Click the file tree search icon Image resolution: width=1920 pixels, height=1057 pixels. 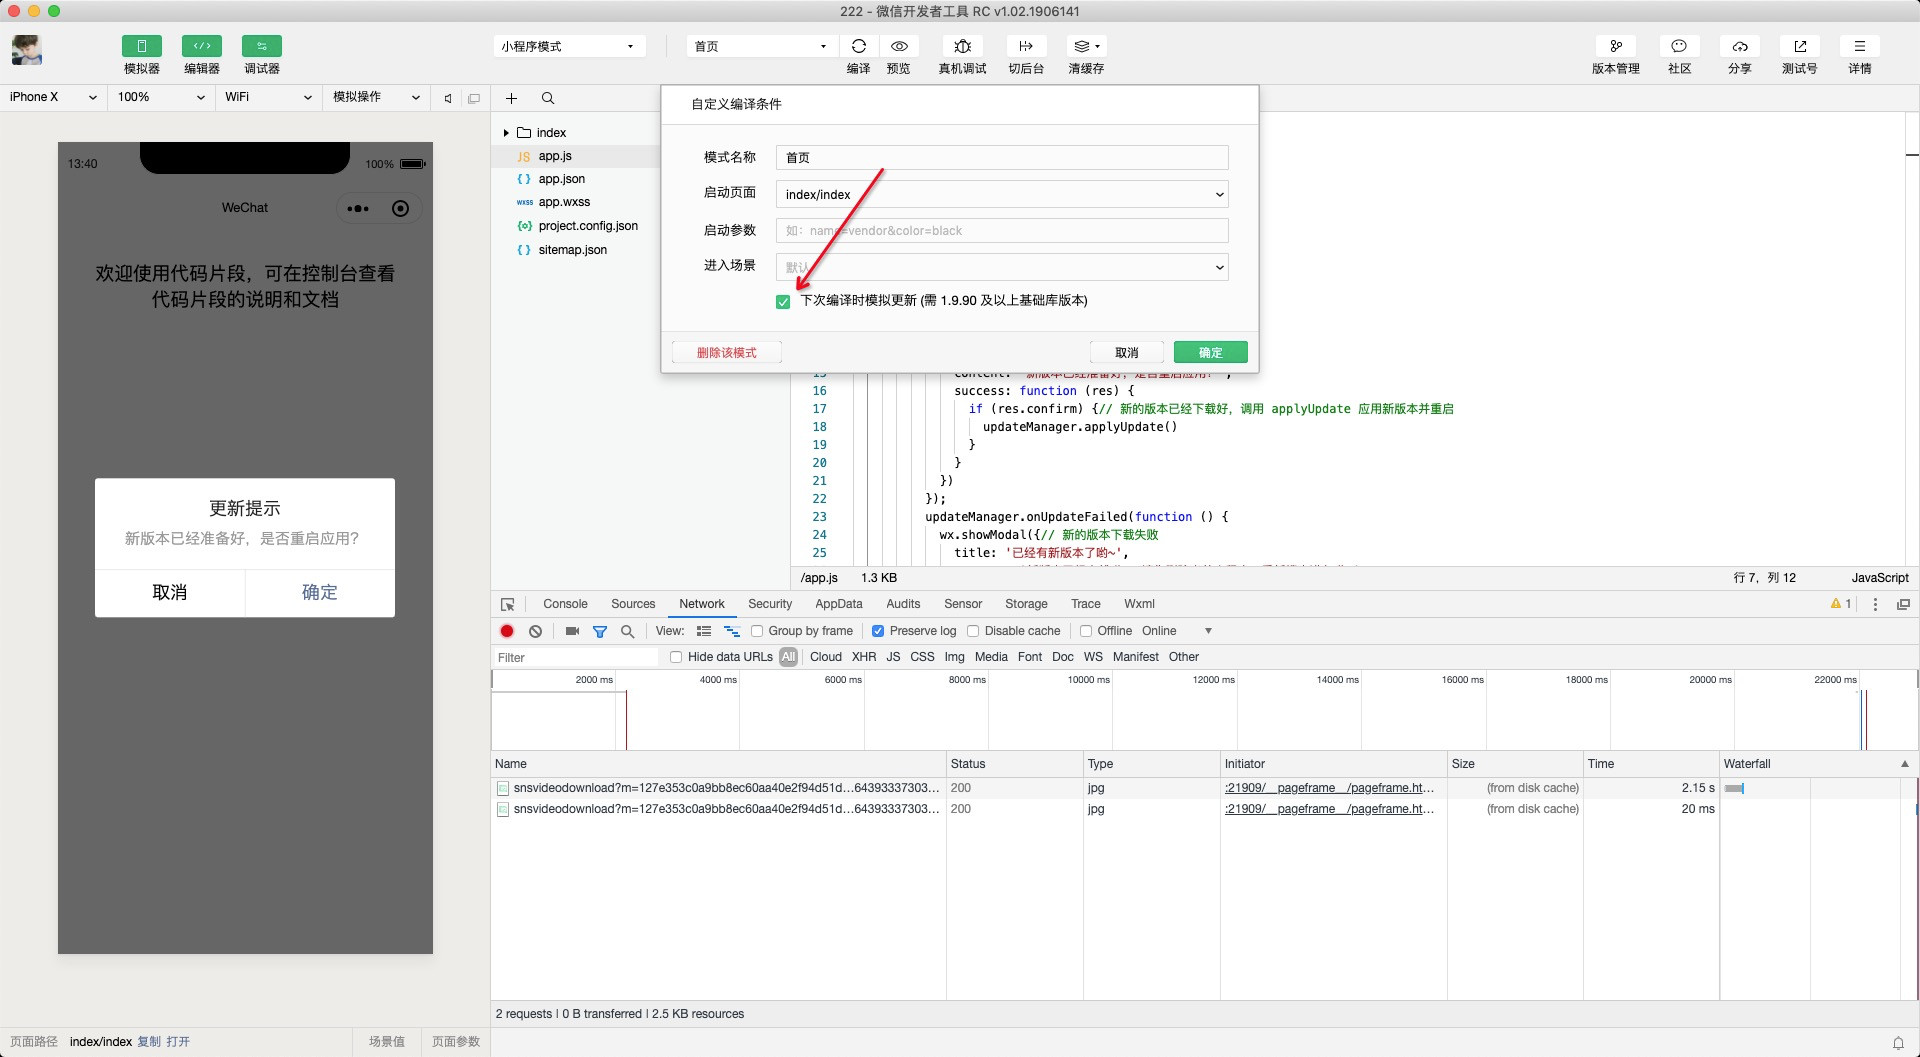(x=548, y=98)
